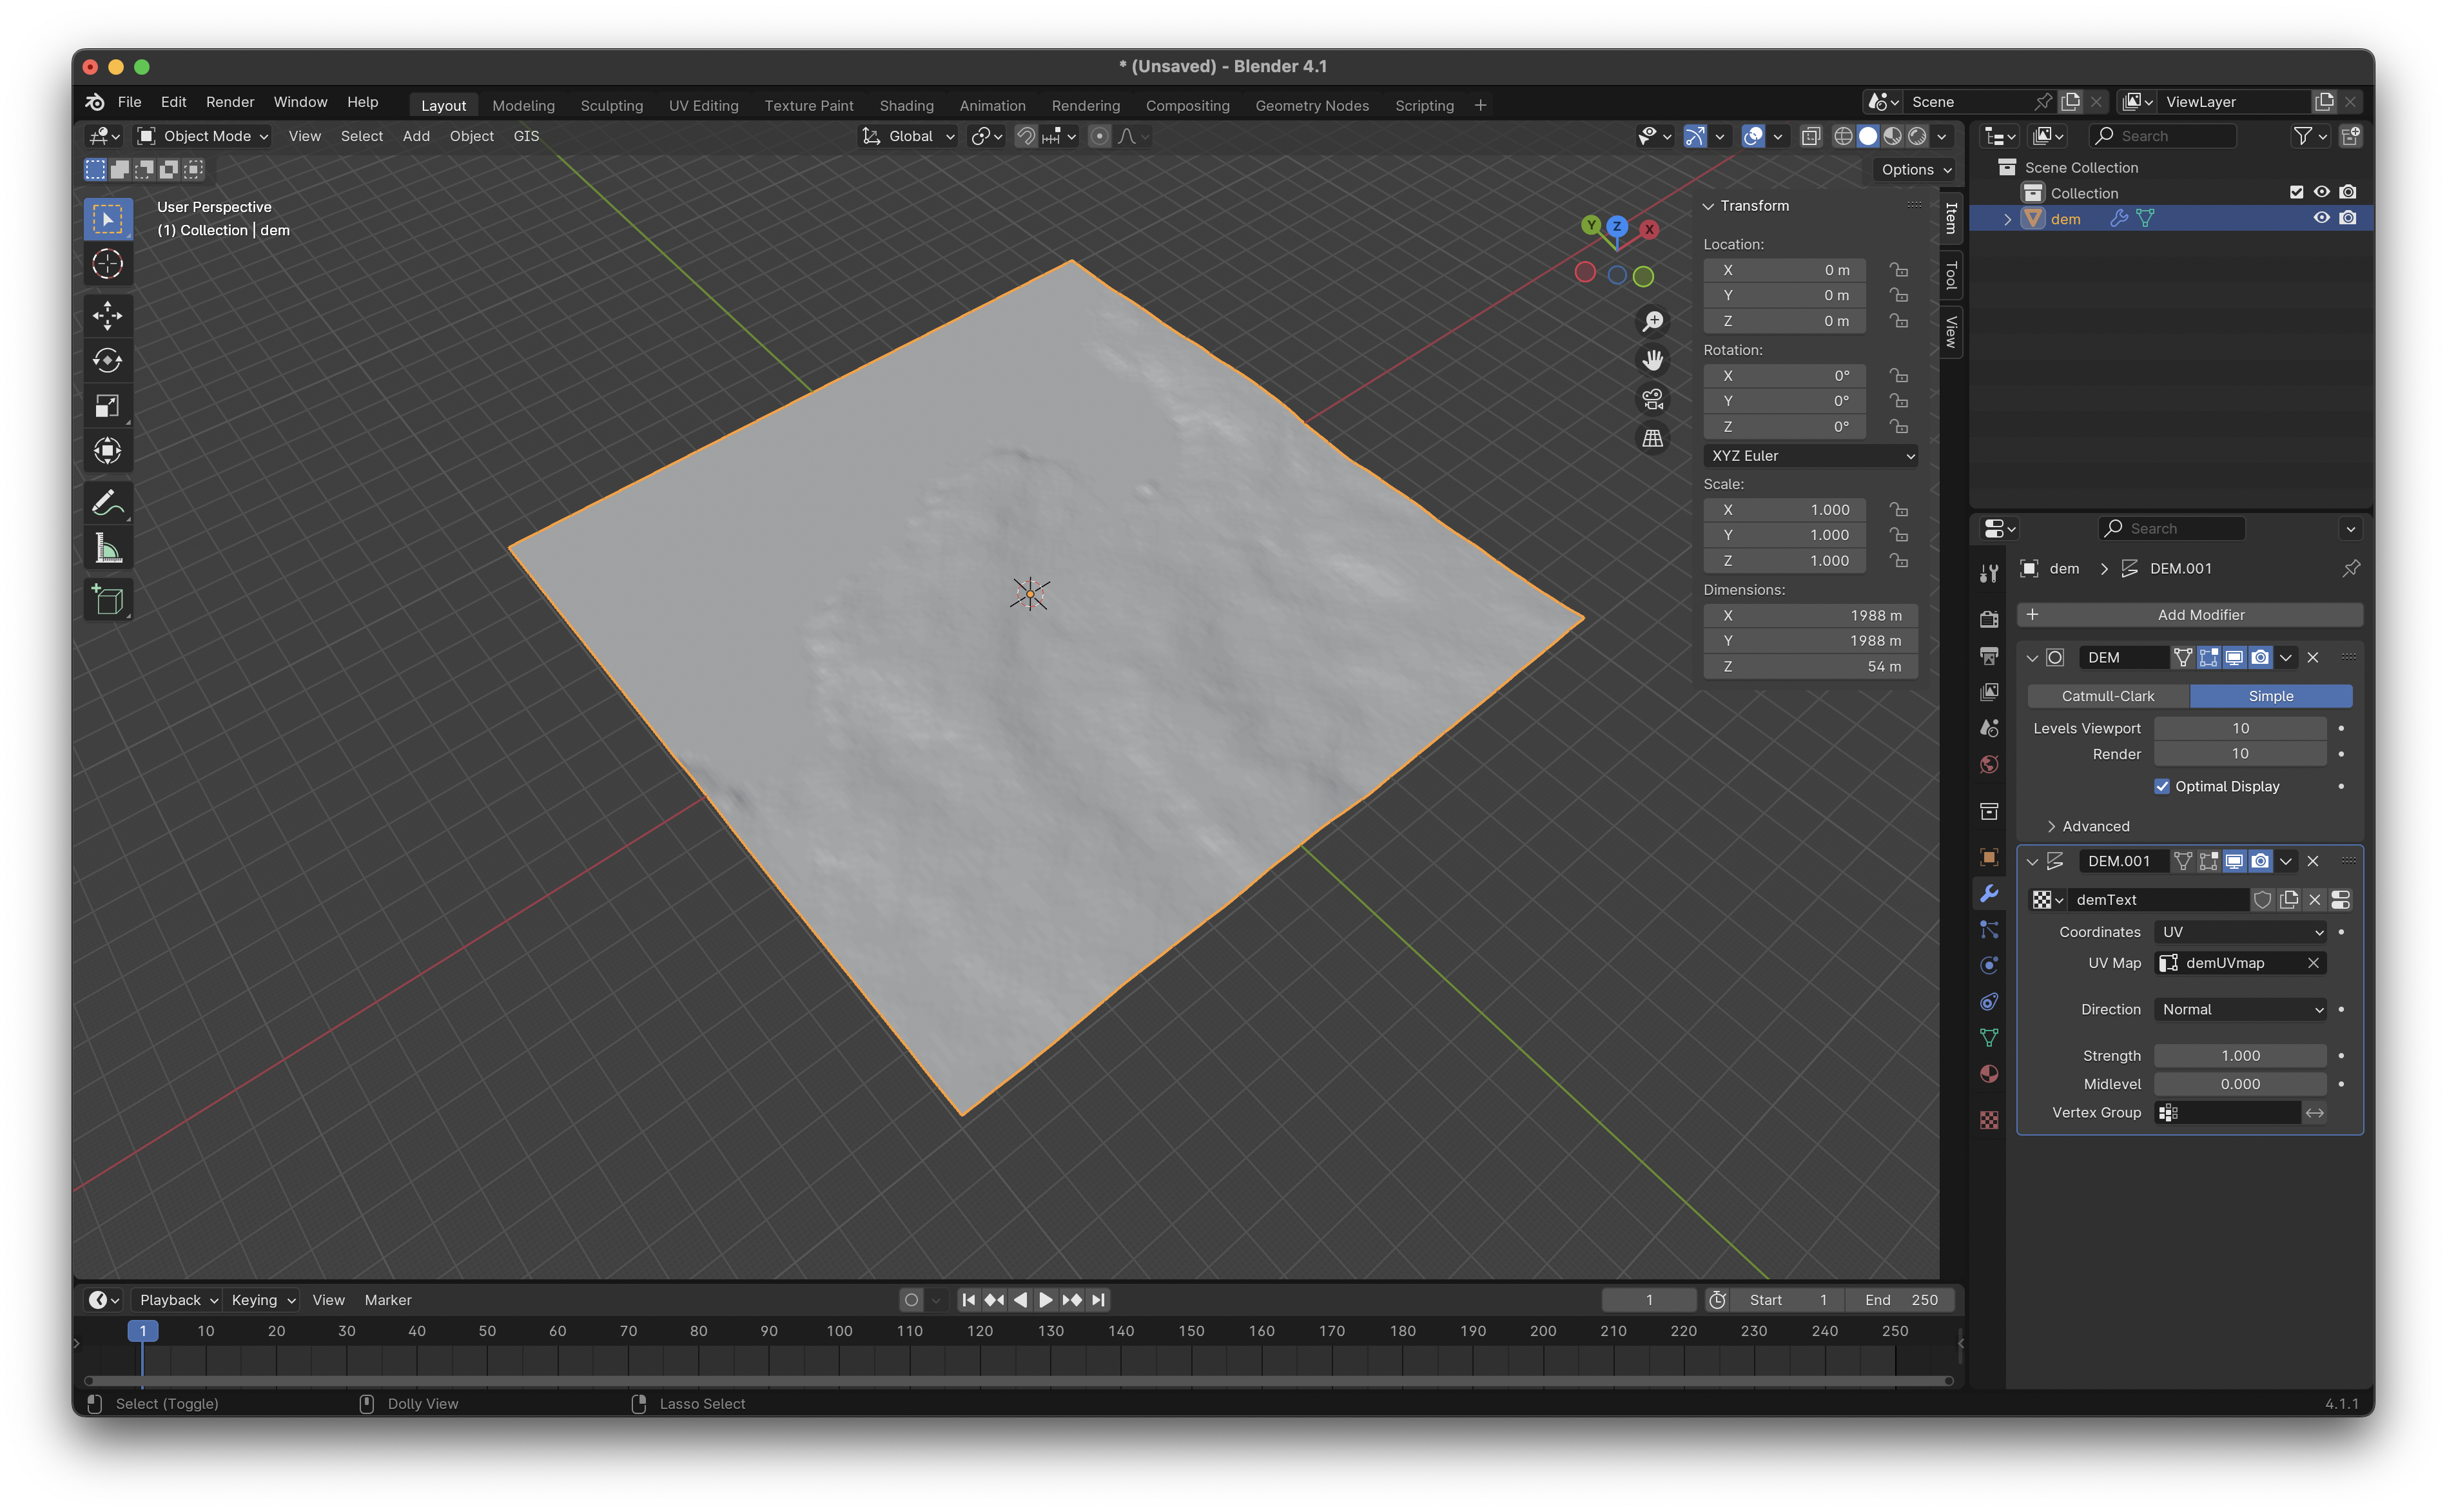Screen dimensions: 2447x1512
Task: Open the Coordinates UV dropdown
Action: point(2240,932)
